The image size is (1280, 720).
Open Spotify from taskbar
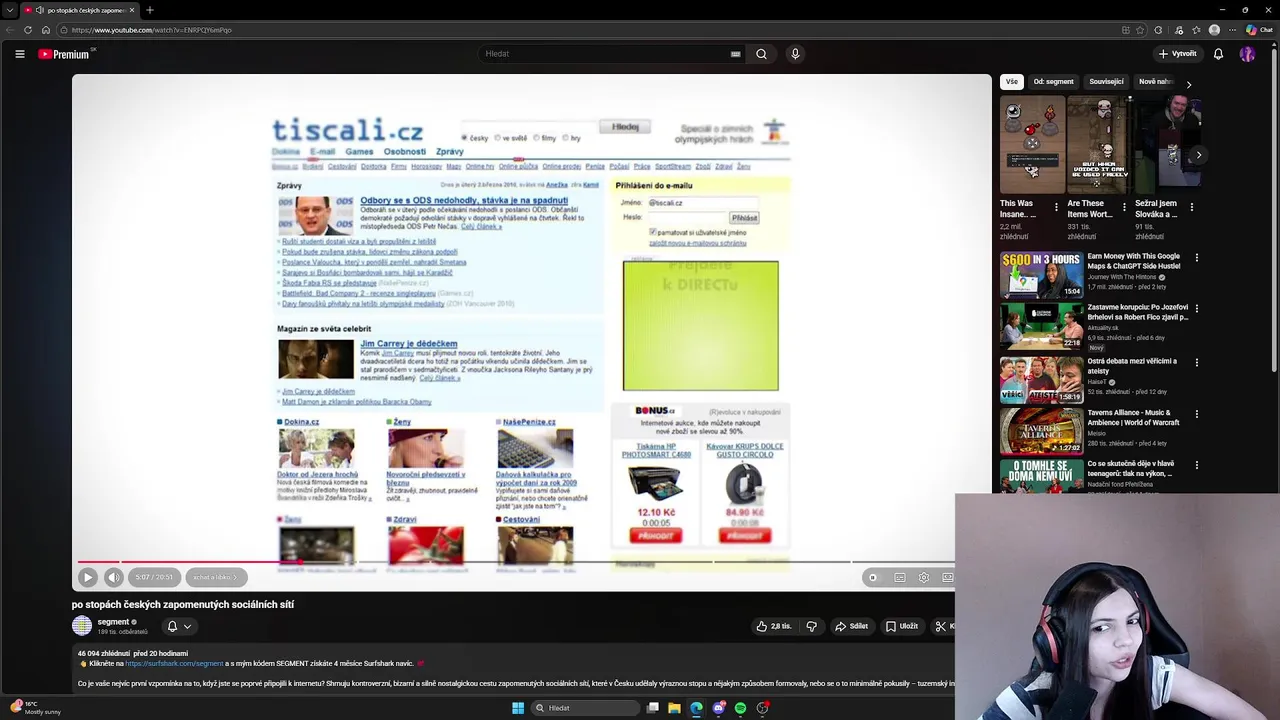[740, 708]
